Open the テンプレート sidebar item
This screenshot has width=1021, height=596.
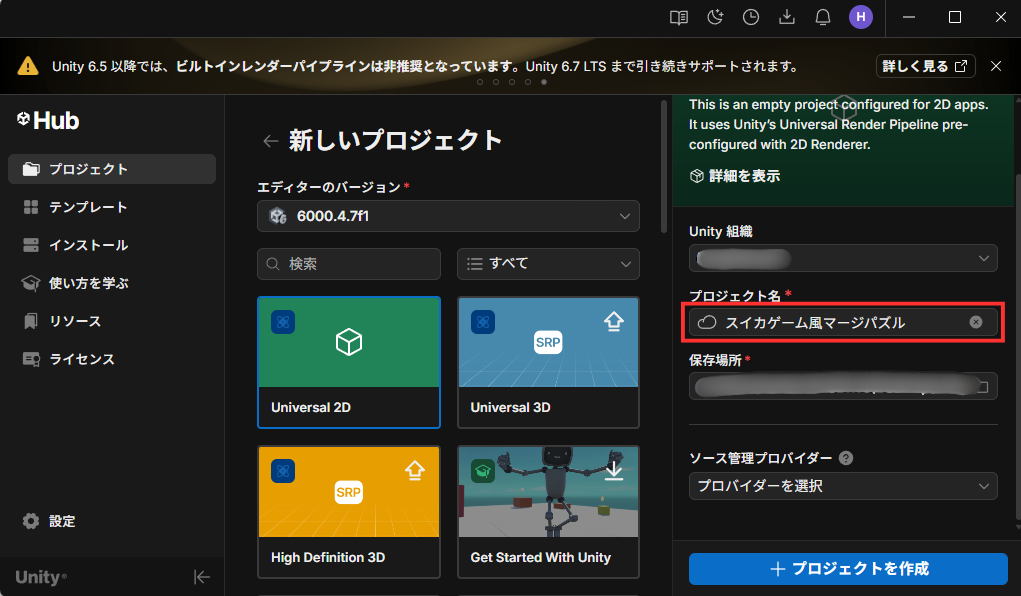pos(112,207)
